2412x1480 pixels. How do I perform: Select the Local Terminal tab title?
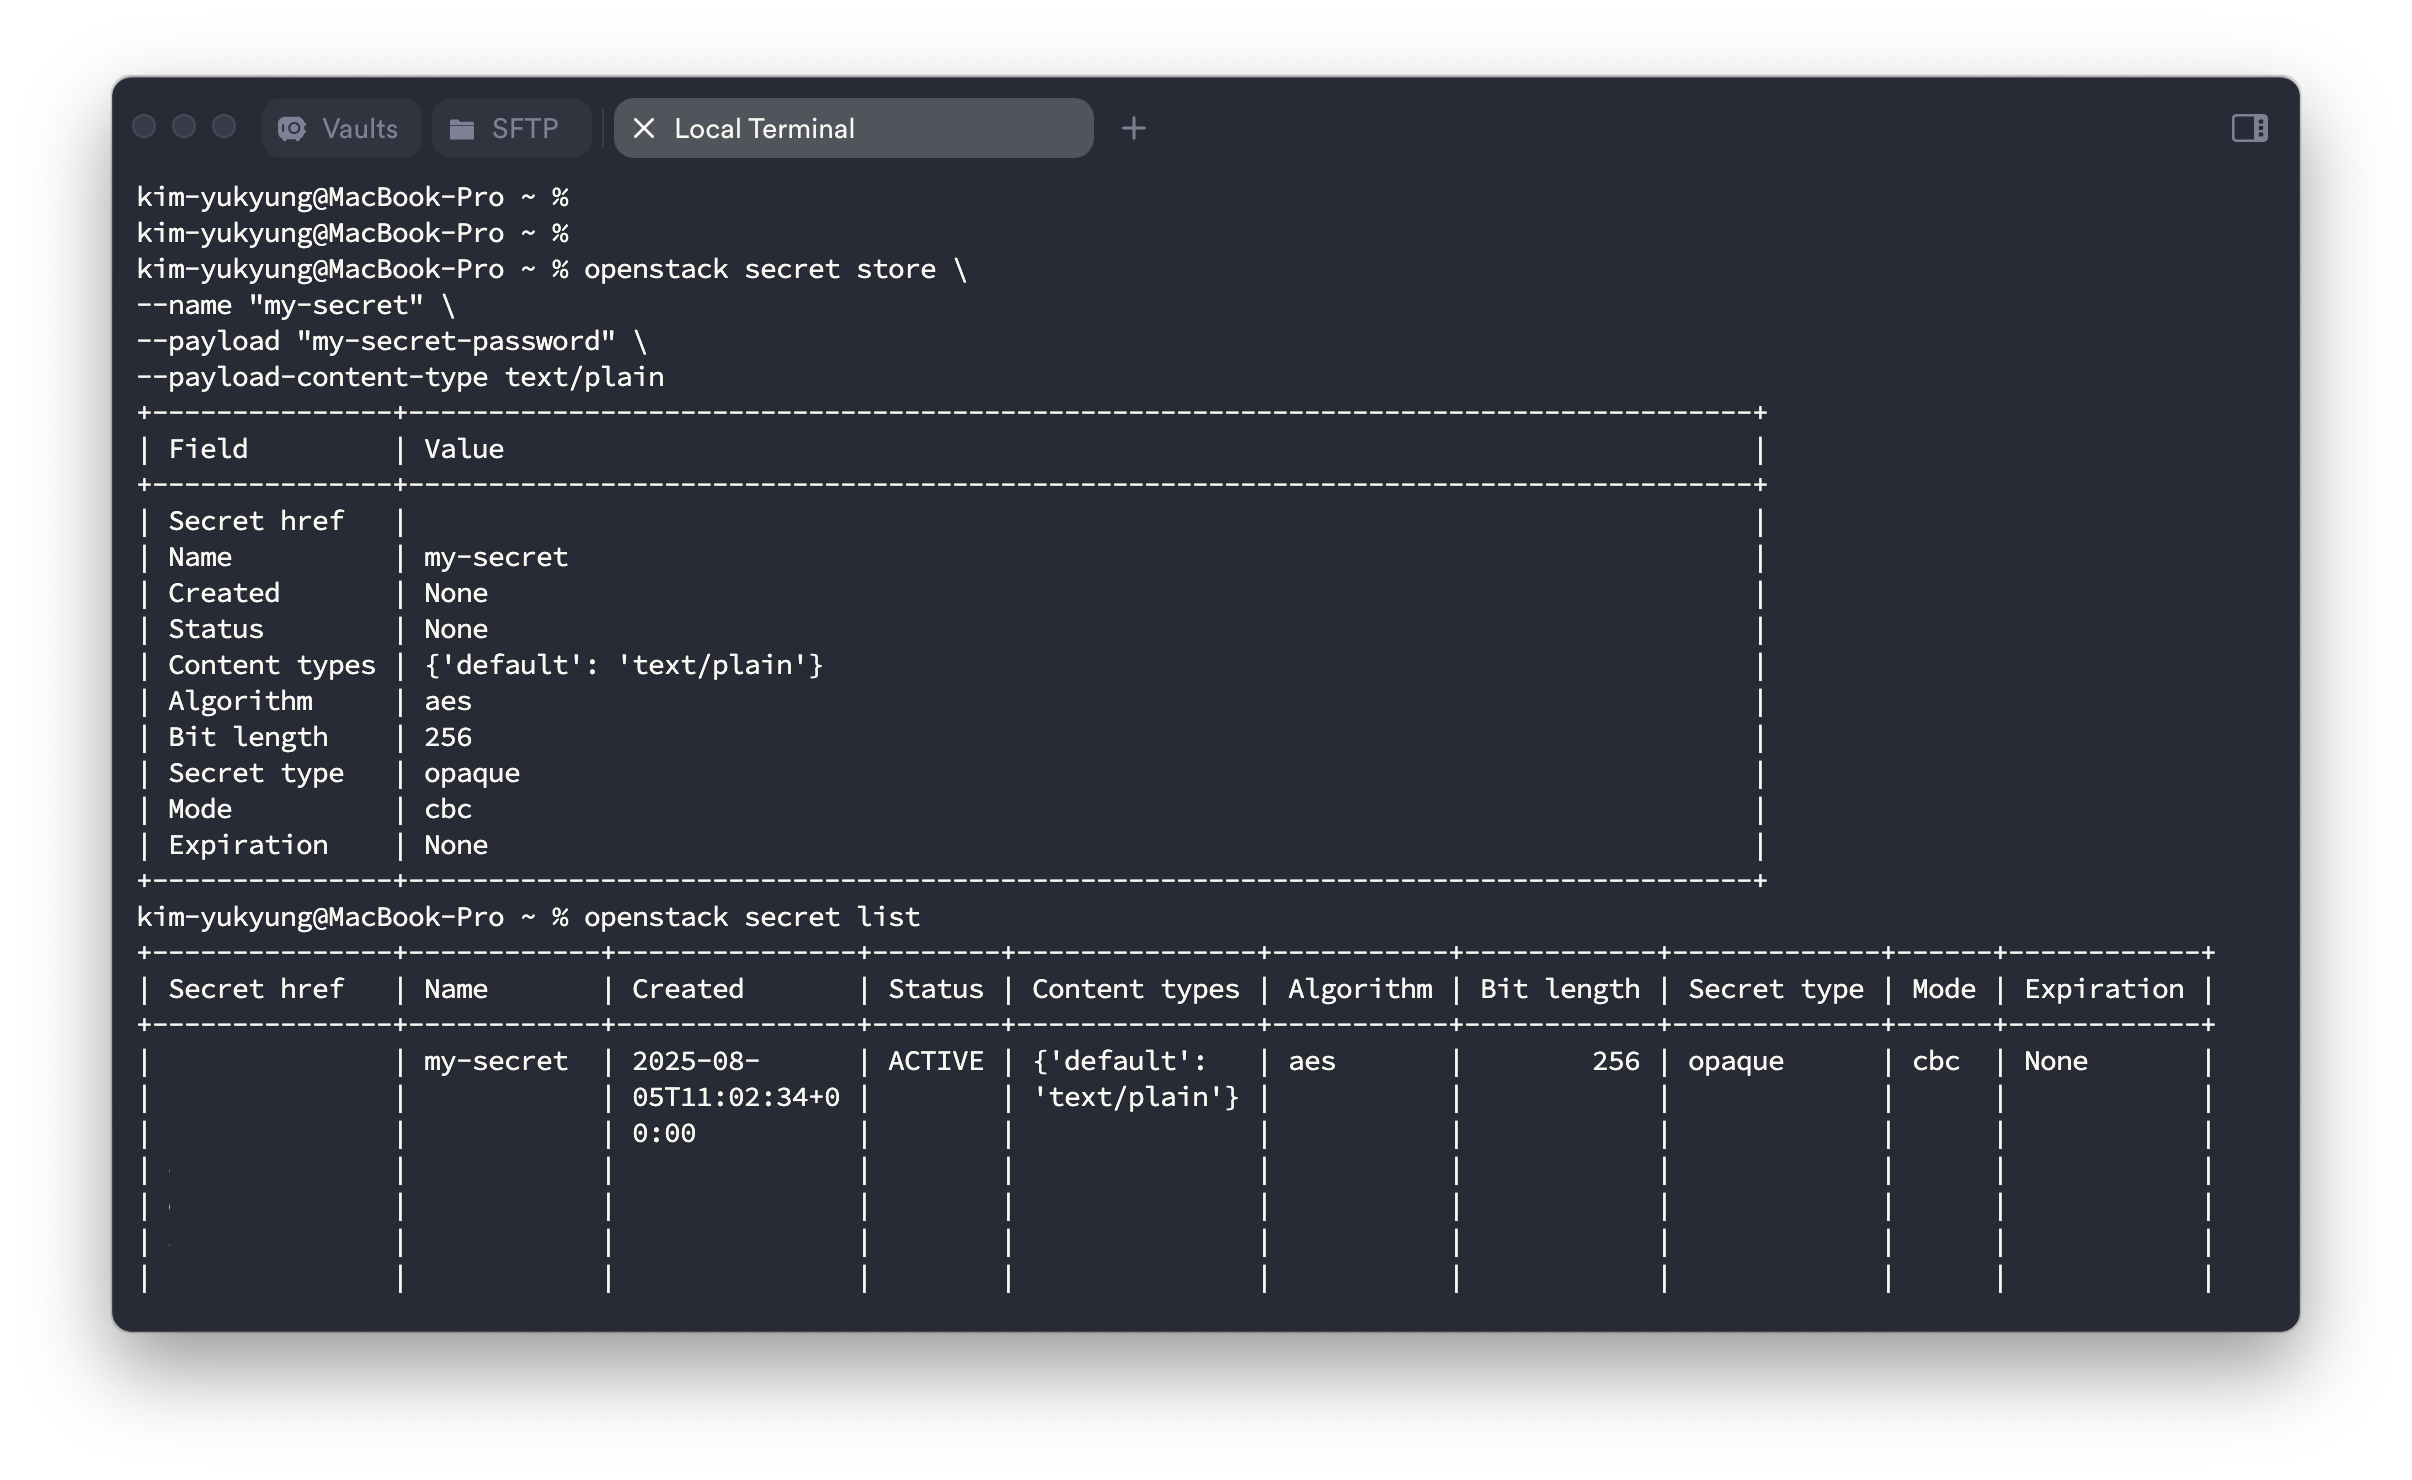click(764, 128)
